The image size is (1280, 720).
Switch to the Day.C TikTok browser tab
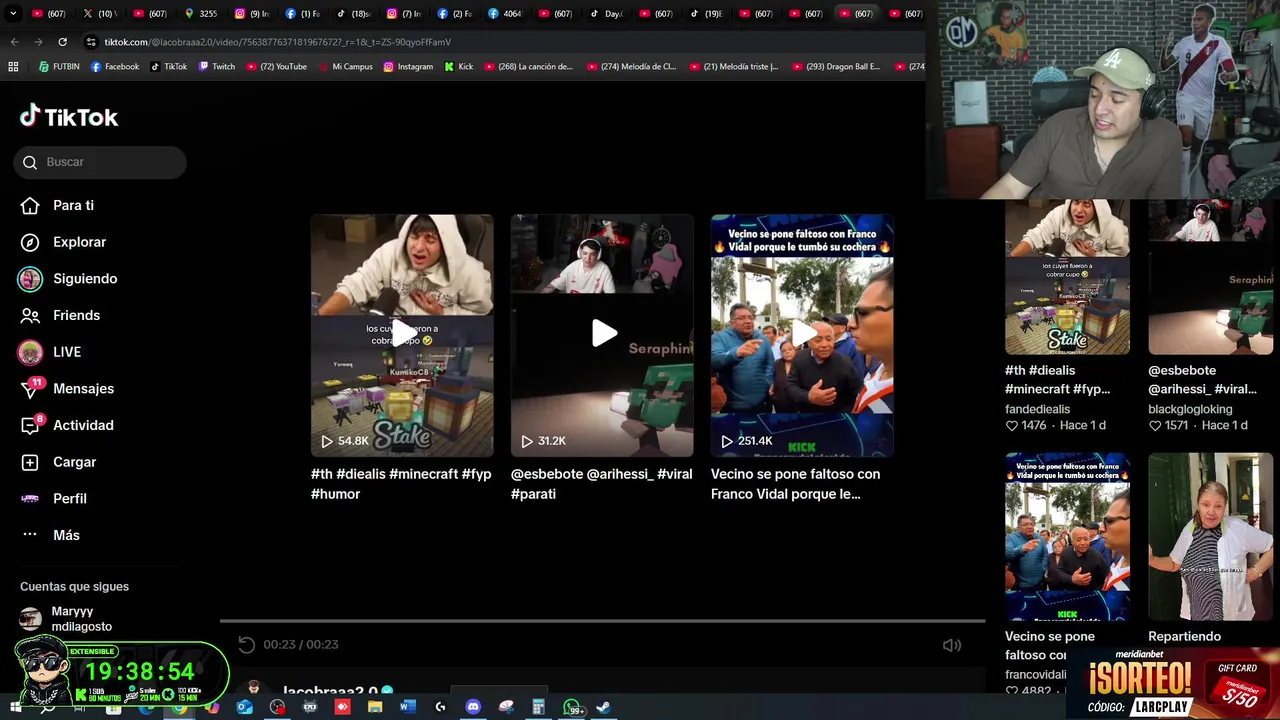606,14
